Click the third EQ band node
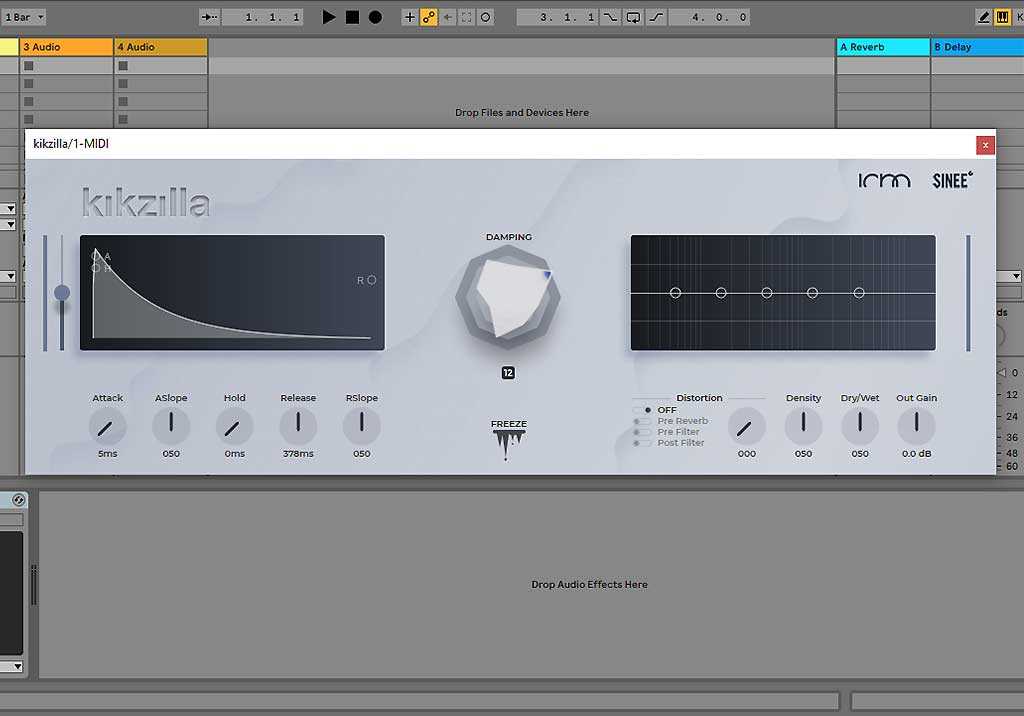This screenshot has width=1024, height=716. pyautogui.click(x=767, y=293)
